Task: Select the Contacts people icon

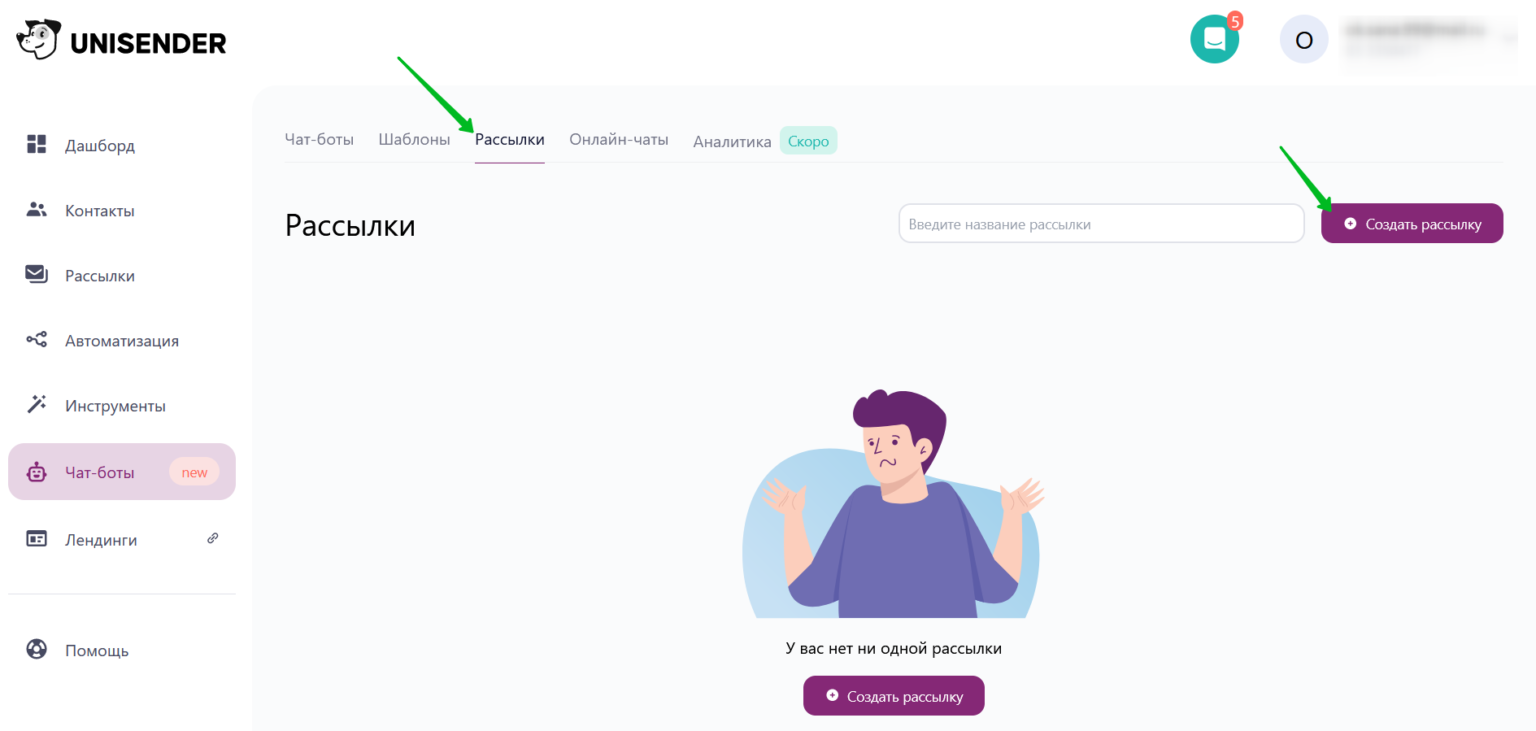Action: click(37, 210)
